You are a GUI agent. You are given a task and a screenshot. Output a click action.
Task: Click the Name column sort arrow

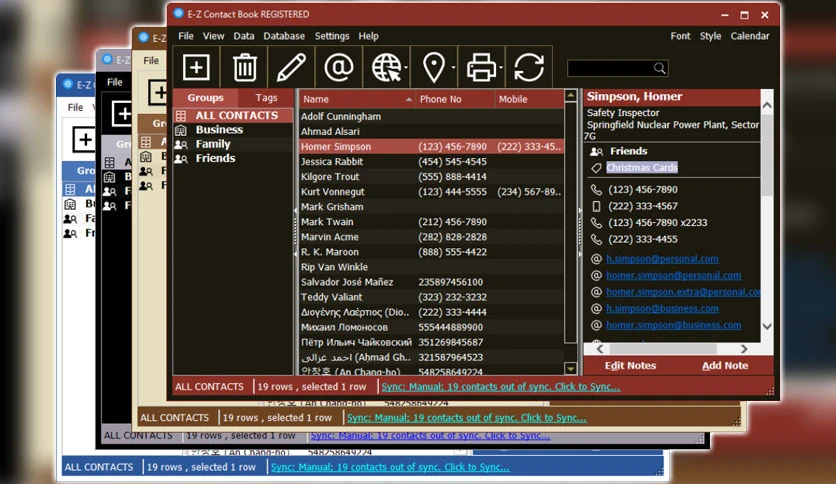pos(408,100)
